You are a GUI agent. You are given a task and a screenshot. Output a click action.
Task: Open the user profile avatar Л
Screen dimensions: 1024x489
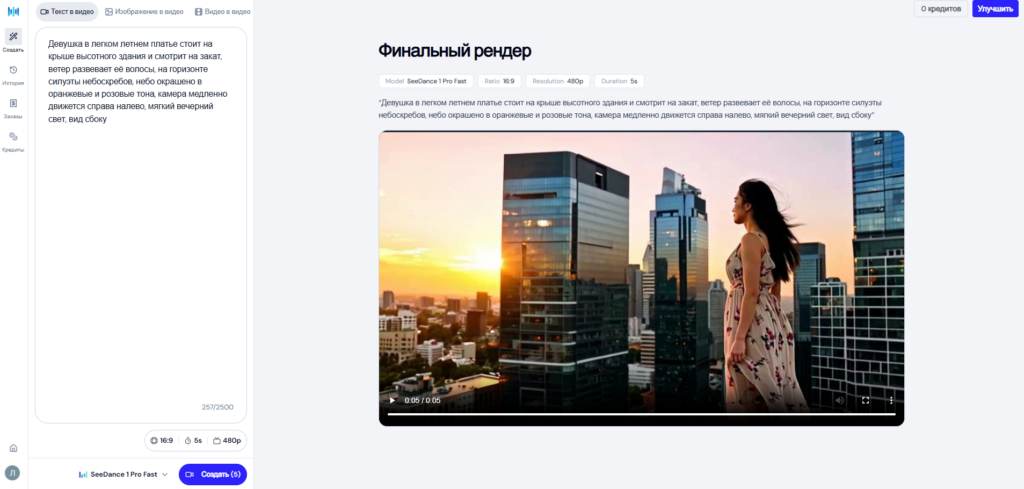tap(12, 473)
